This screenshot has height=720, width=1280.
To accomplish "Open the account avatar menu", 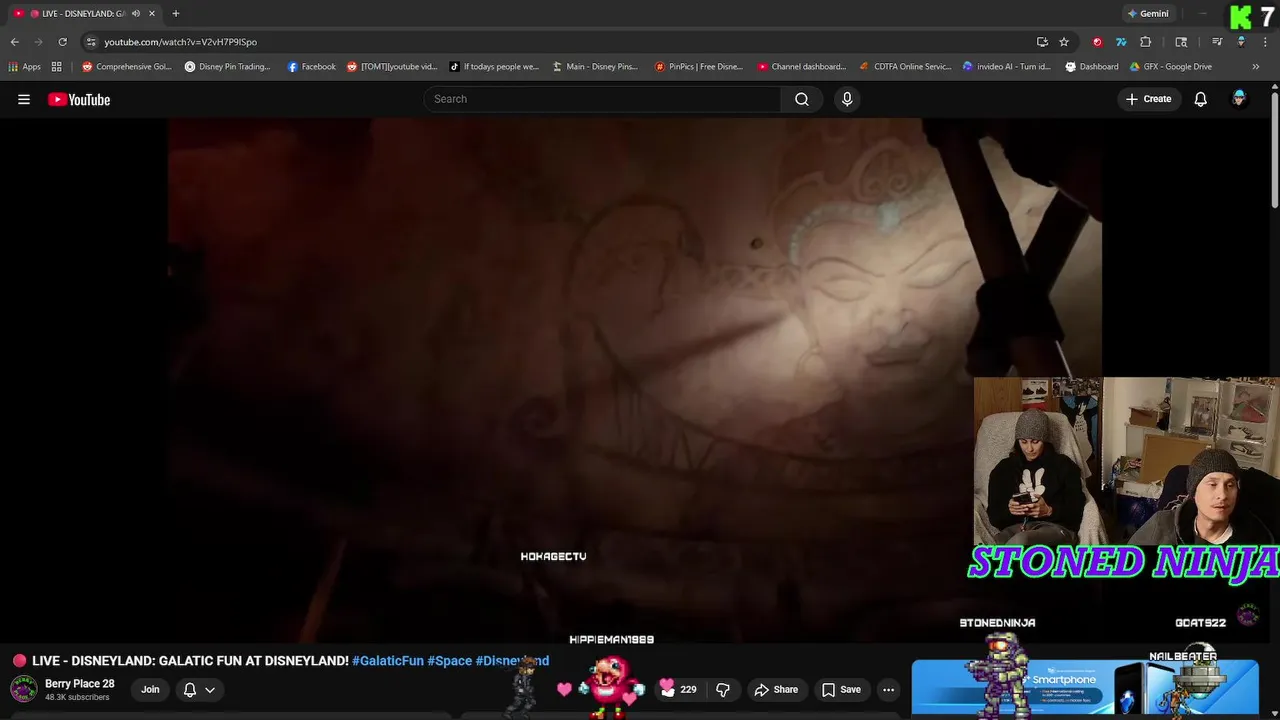I will pos(1239,99).
